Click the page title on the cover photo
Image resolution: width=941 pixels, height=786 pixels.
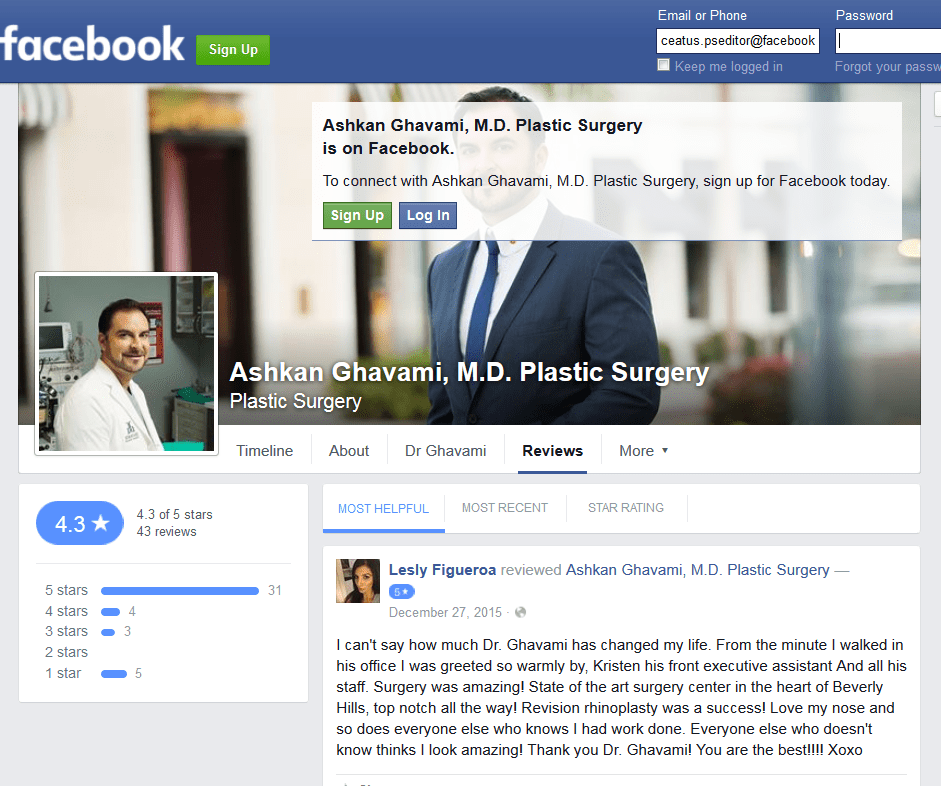[469, 372]
